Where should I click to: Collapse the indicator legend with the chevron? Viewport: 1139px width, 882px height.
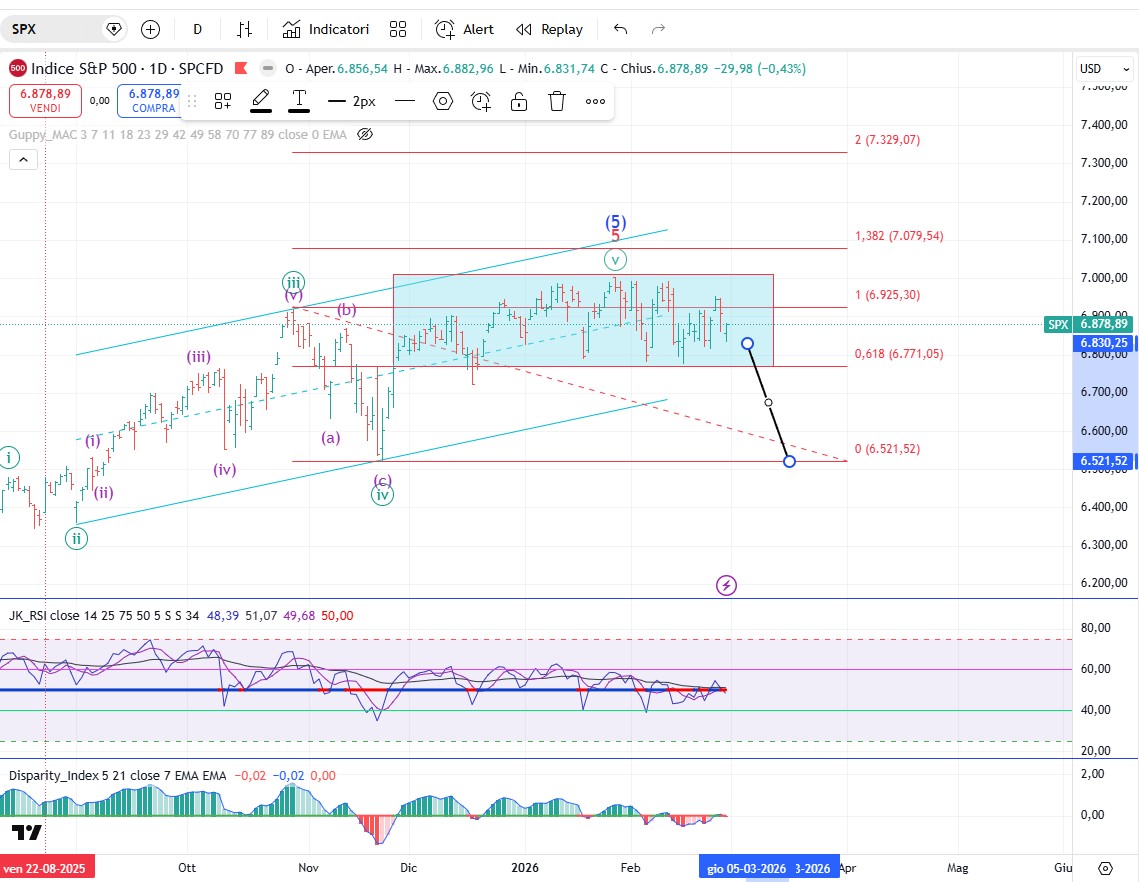[23, 160]
